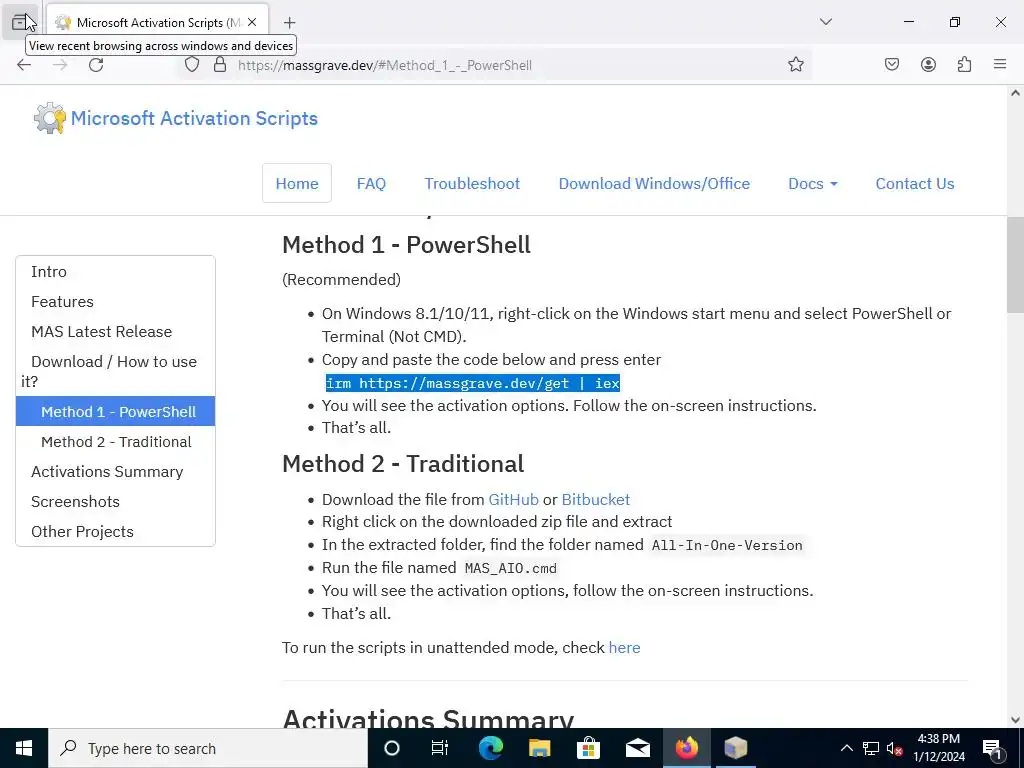Open Mail app from taskbar

(x=637, y=748)
